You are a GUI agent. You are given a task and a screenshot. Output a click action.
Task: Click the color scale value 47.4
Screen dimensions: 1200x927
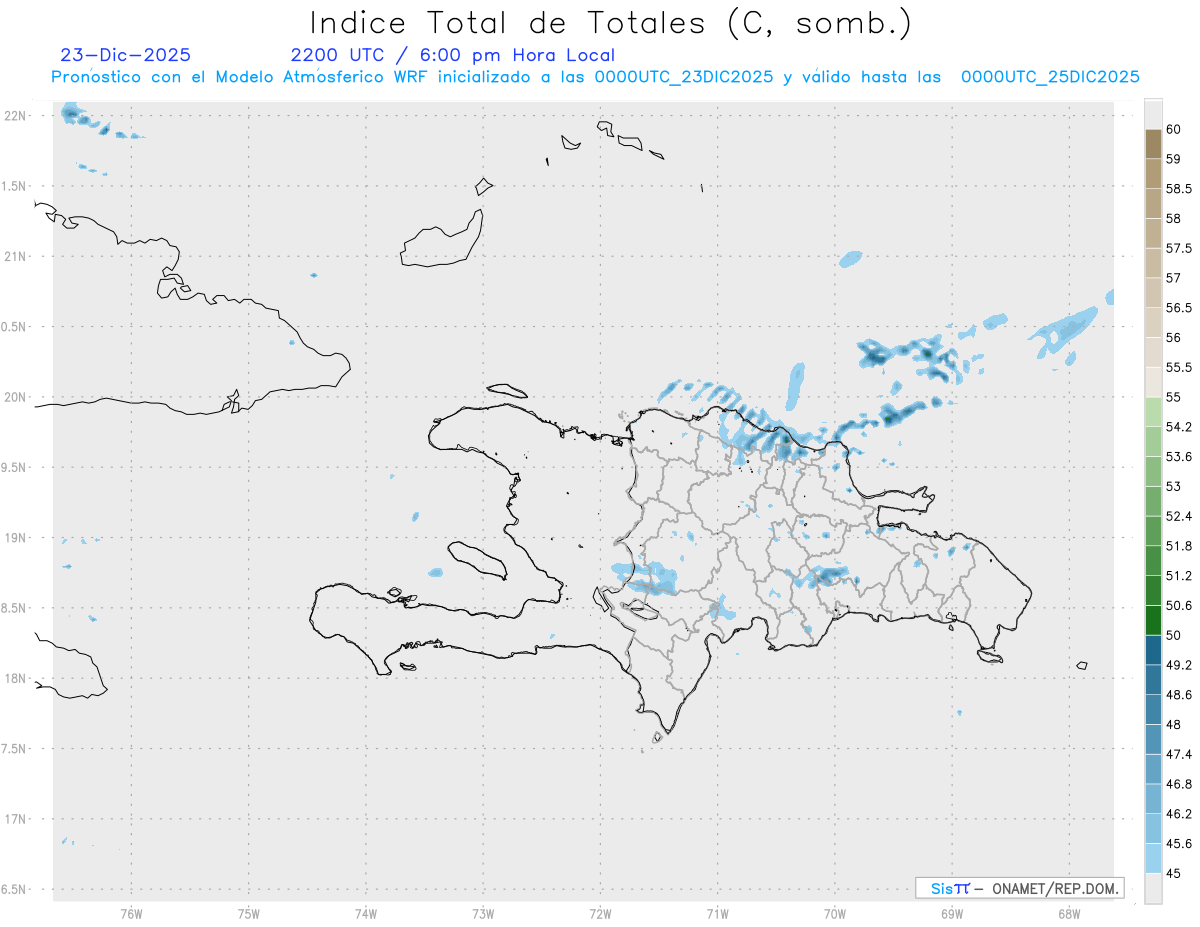(1178, 754)
